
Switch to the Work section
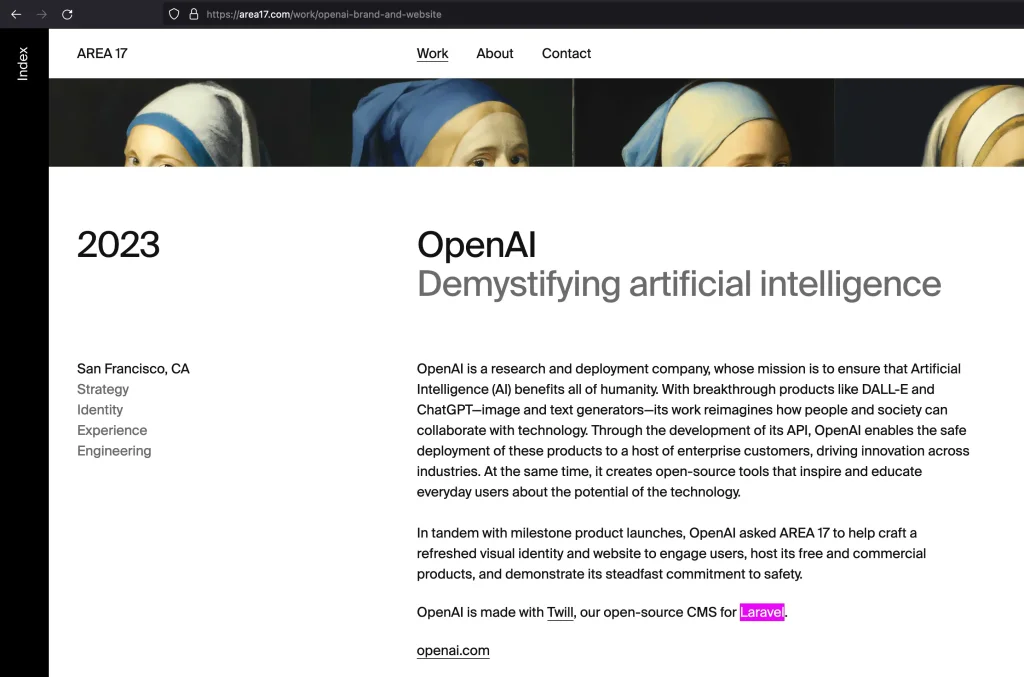pyautogui.click(x=432, y=53)
